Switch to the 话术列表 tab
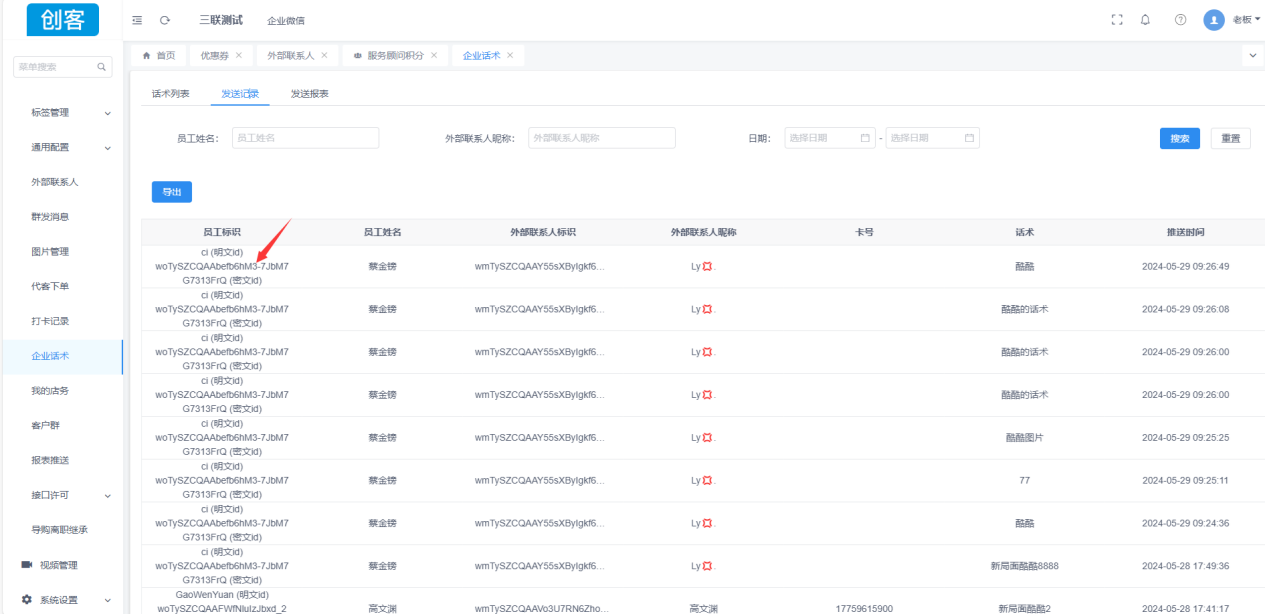 coord(170,93)
